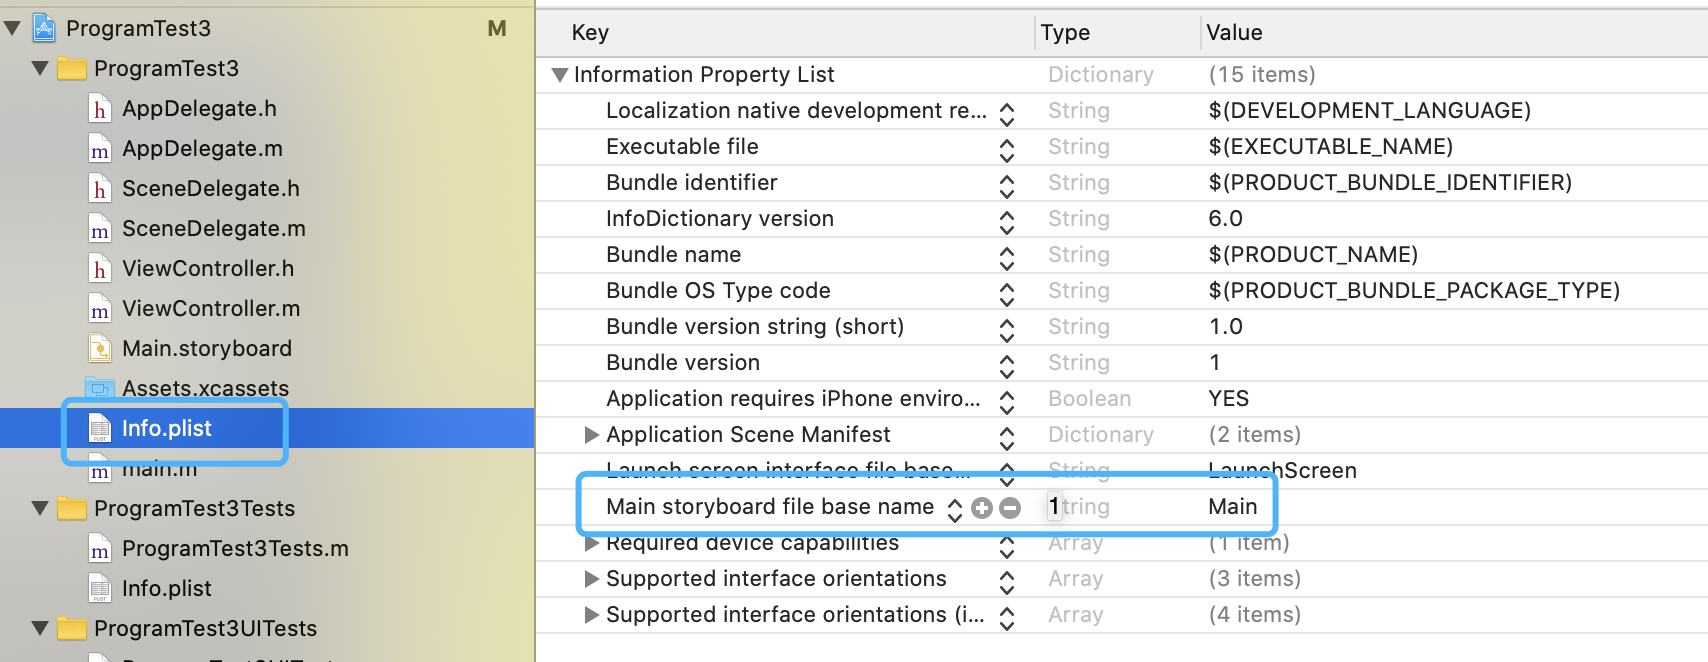Click the ProgramTest3Tests yellow folder icon
Screen dimensions: 1708x662
click(x=72, y=509)
